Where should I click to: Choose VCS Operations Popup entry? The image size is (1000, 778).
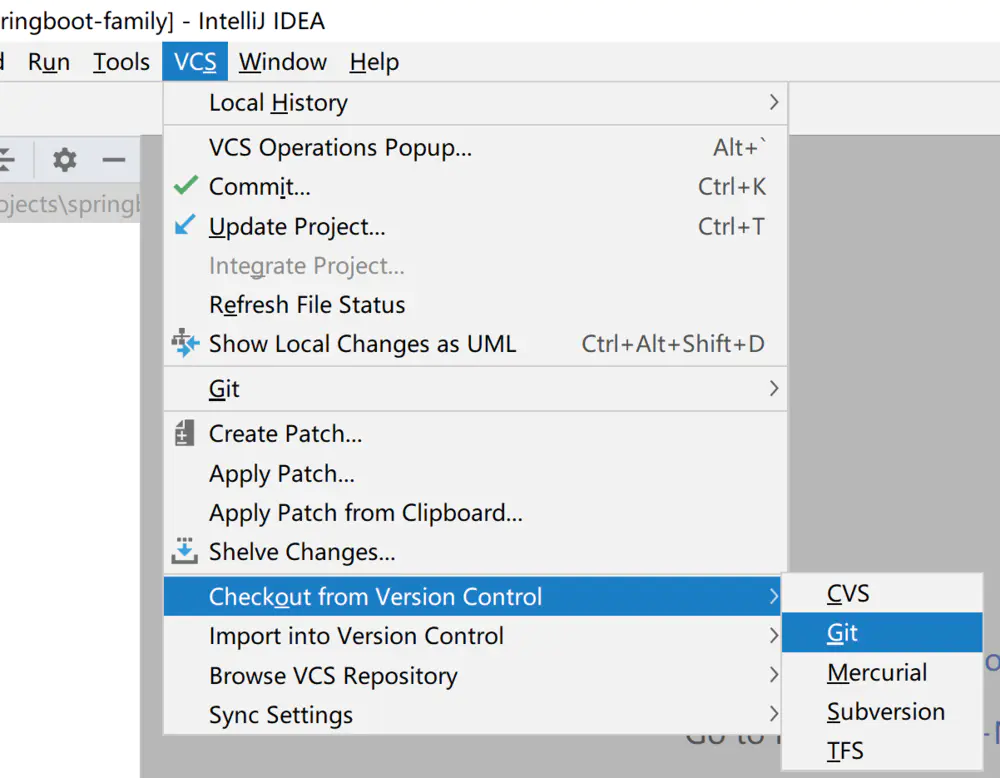pos(476,147)
